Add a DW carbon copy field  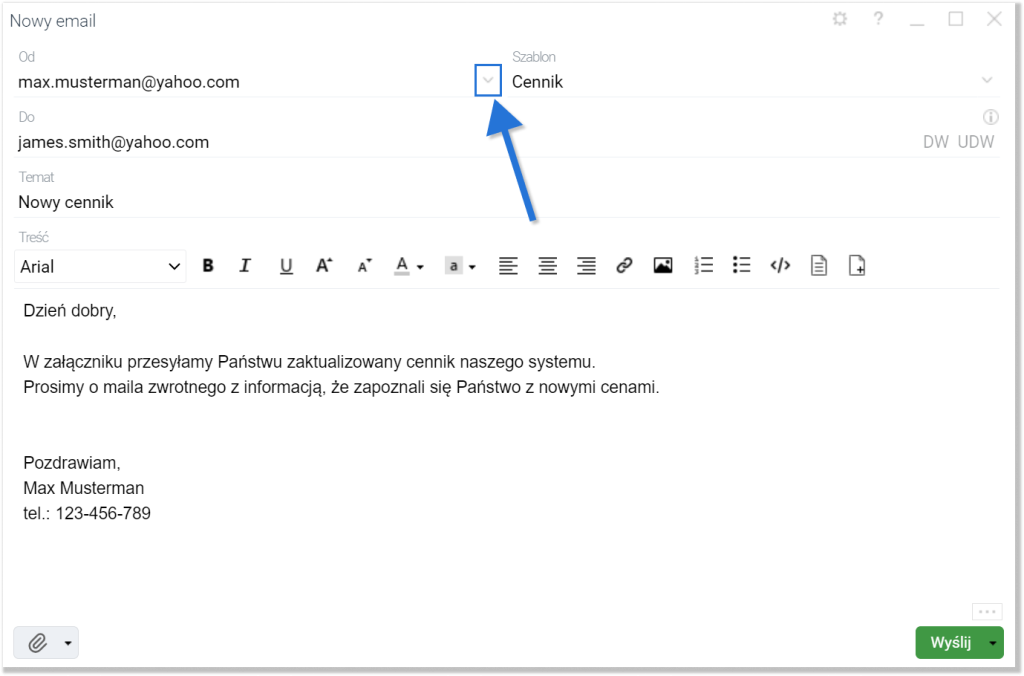pyautogui.click(x=935, y=142)
